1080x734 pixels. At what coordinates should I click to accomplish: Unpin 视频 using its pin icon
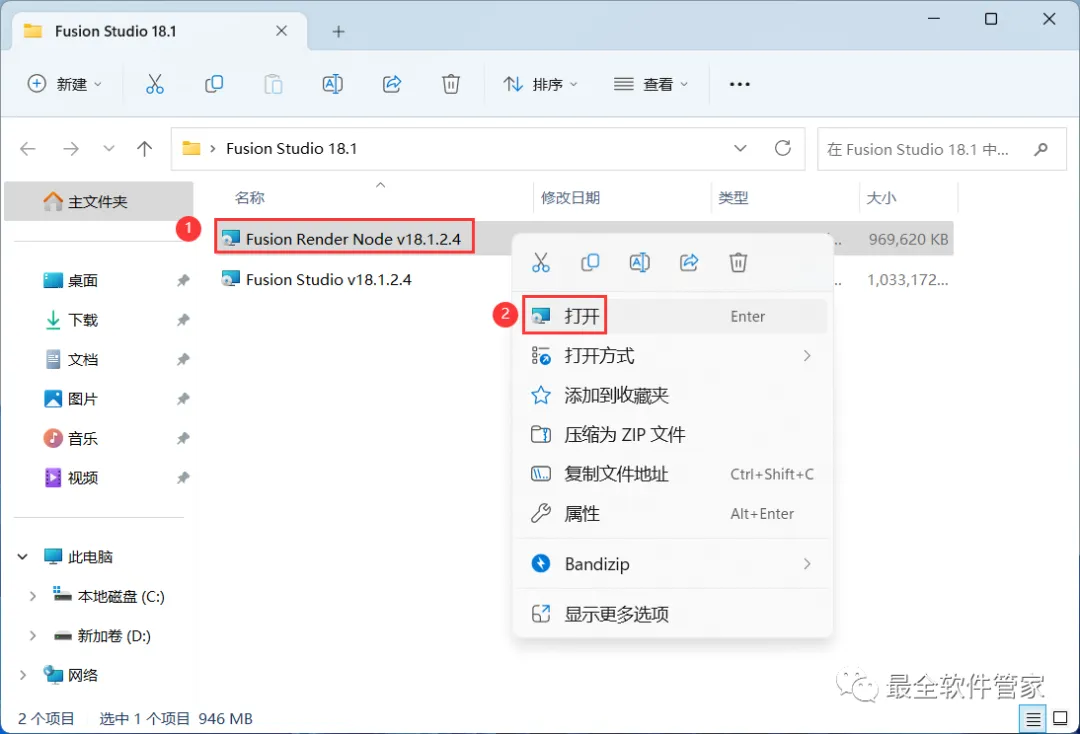click(x=183, y=478)
